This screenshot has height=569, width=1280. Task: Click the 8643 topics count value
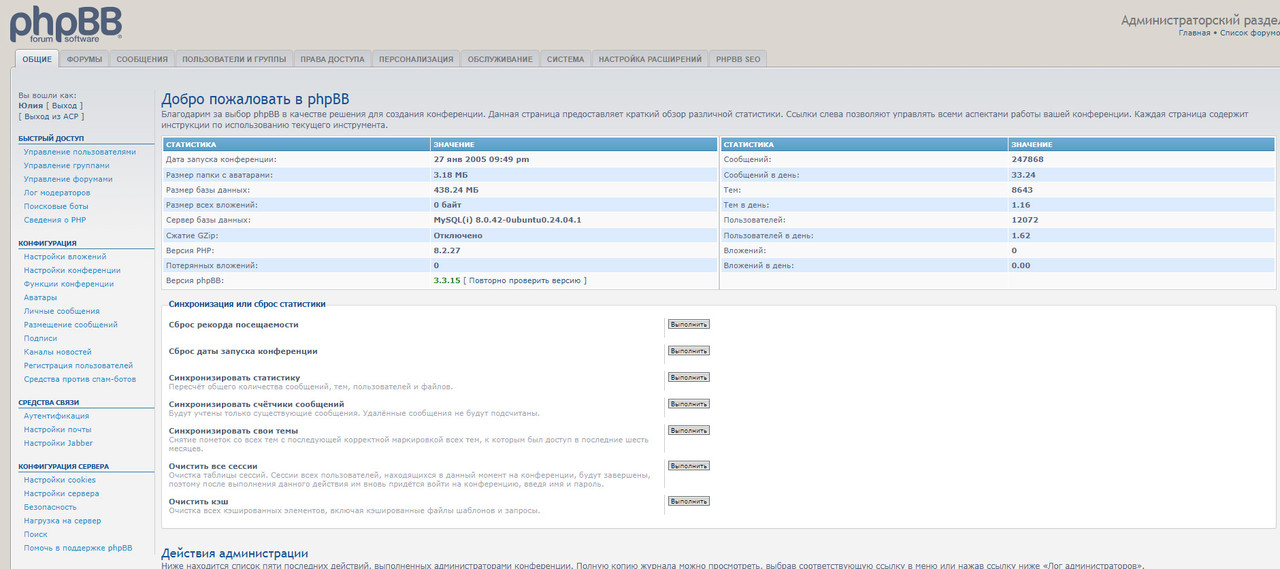point(1022,189)
